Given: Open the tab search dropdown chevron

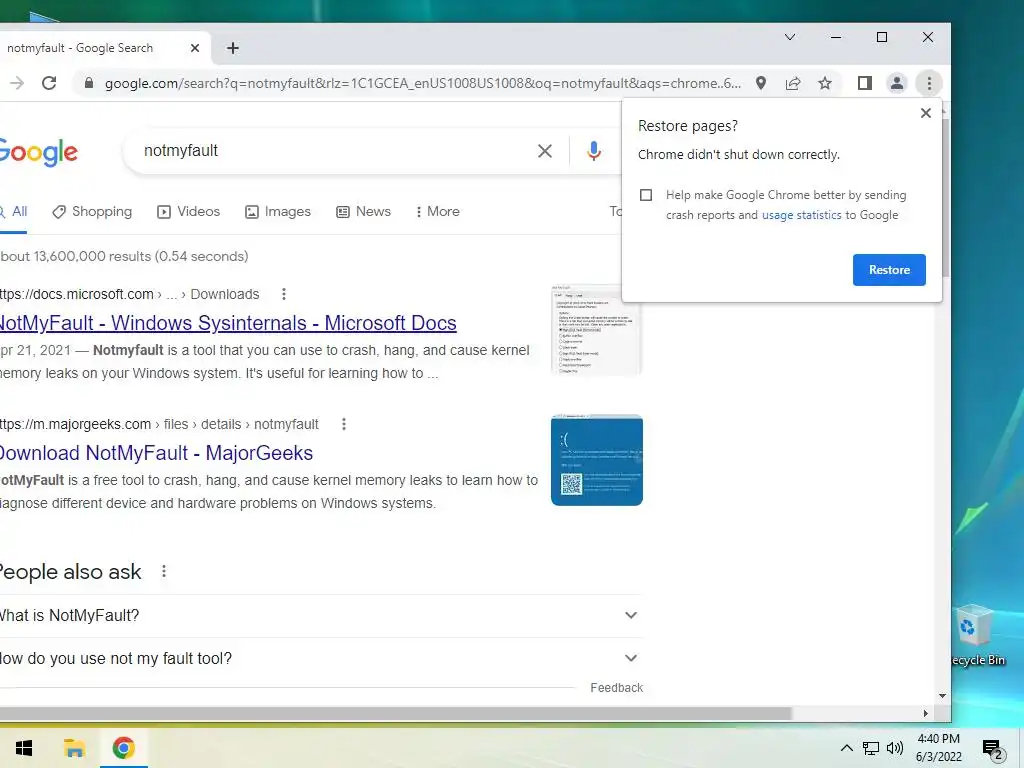Looking at the screenshot, I should pos(790,37).
